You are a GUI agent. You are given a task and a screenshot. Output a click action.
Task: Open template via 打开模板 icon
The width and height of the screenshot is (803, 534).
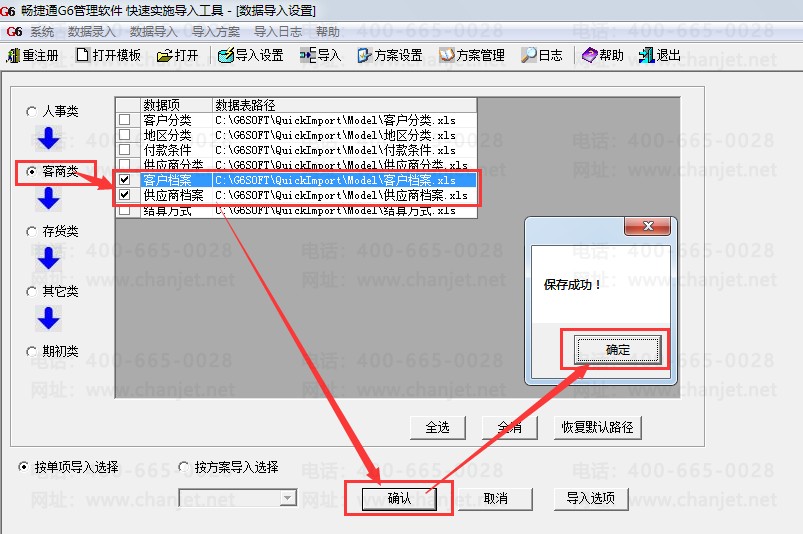point(82,55)
